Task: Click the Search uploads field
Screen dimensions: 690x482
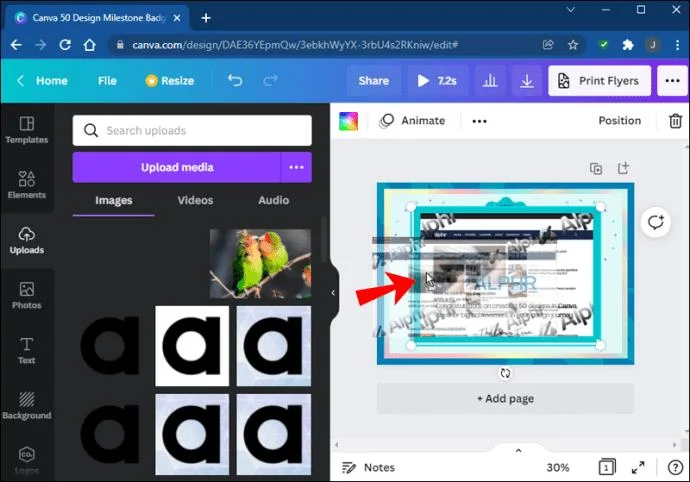Action: [x=192, y=130]
